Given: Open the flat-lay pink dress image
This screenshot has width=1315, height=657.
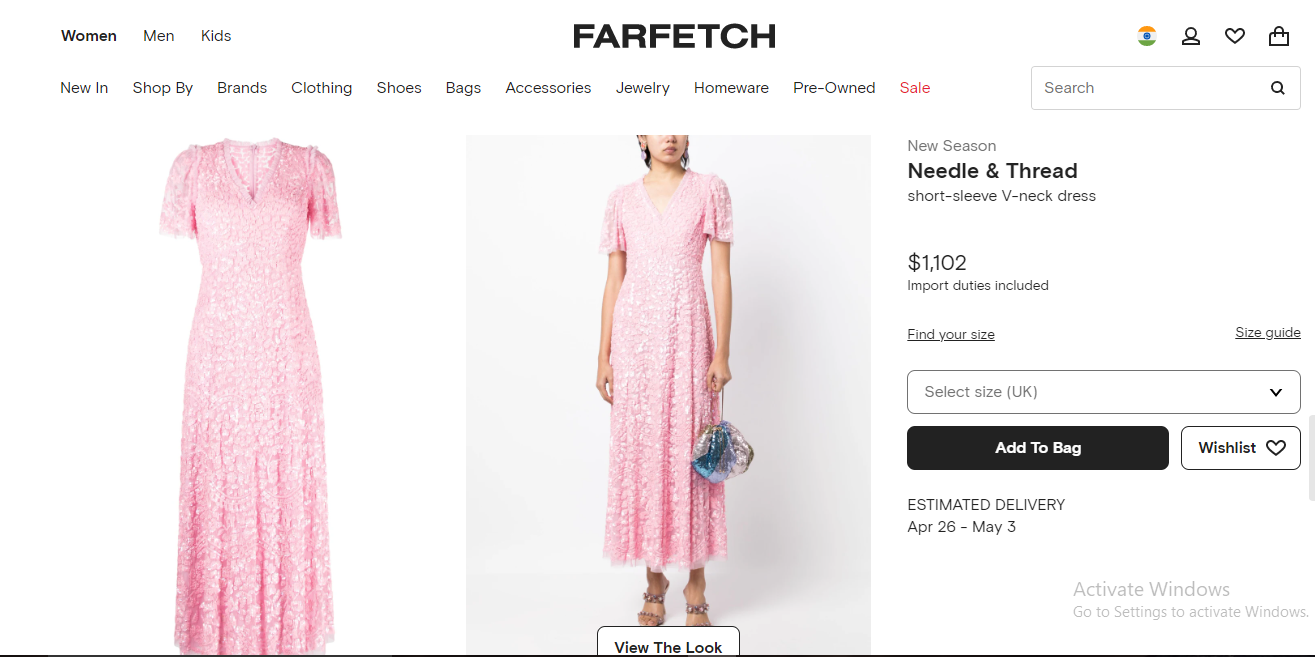Looking at the screenshot, I should pos(250,395).
